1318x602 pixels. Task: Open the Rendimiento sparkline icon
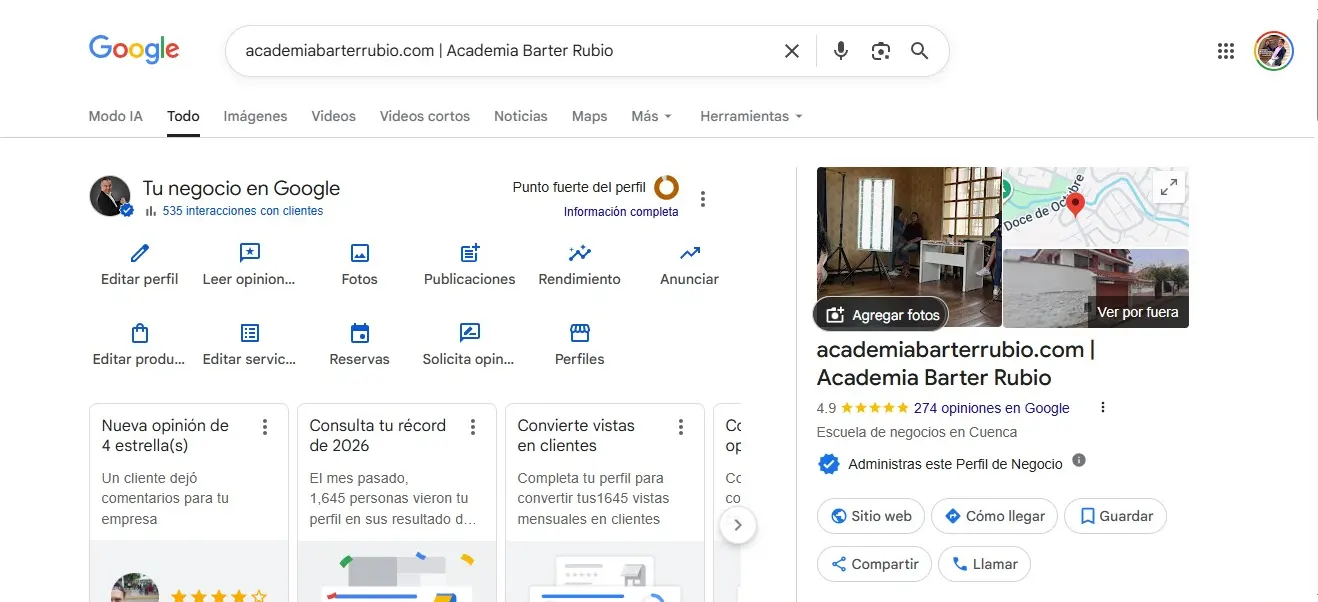point(580,253)
